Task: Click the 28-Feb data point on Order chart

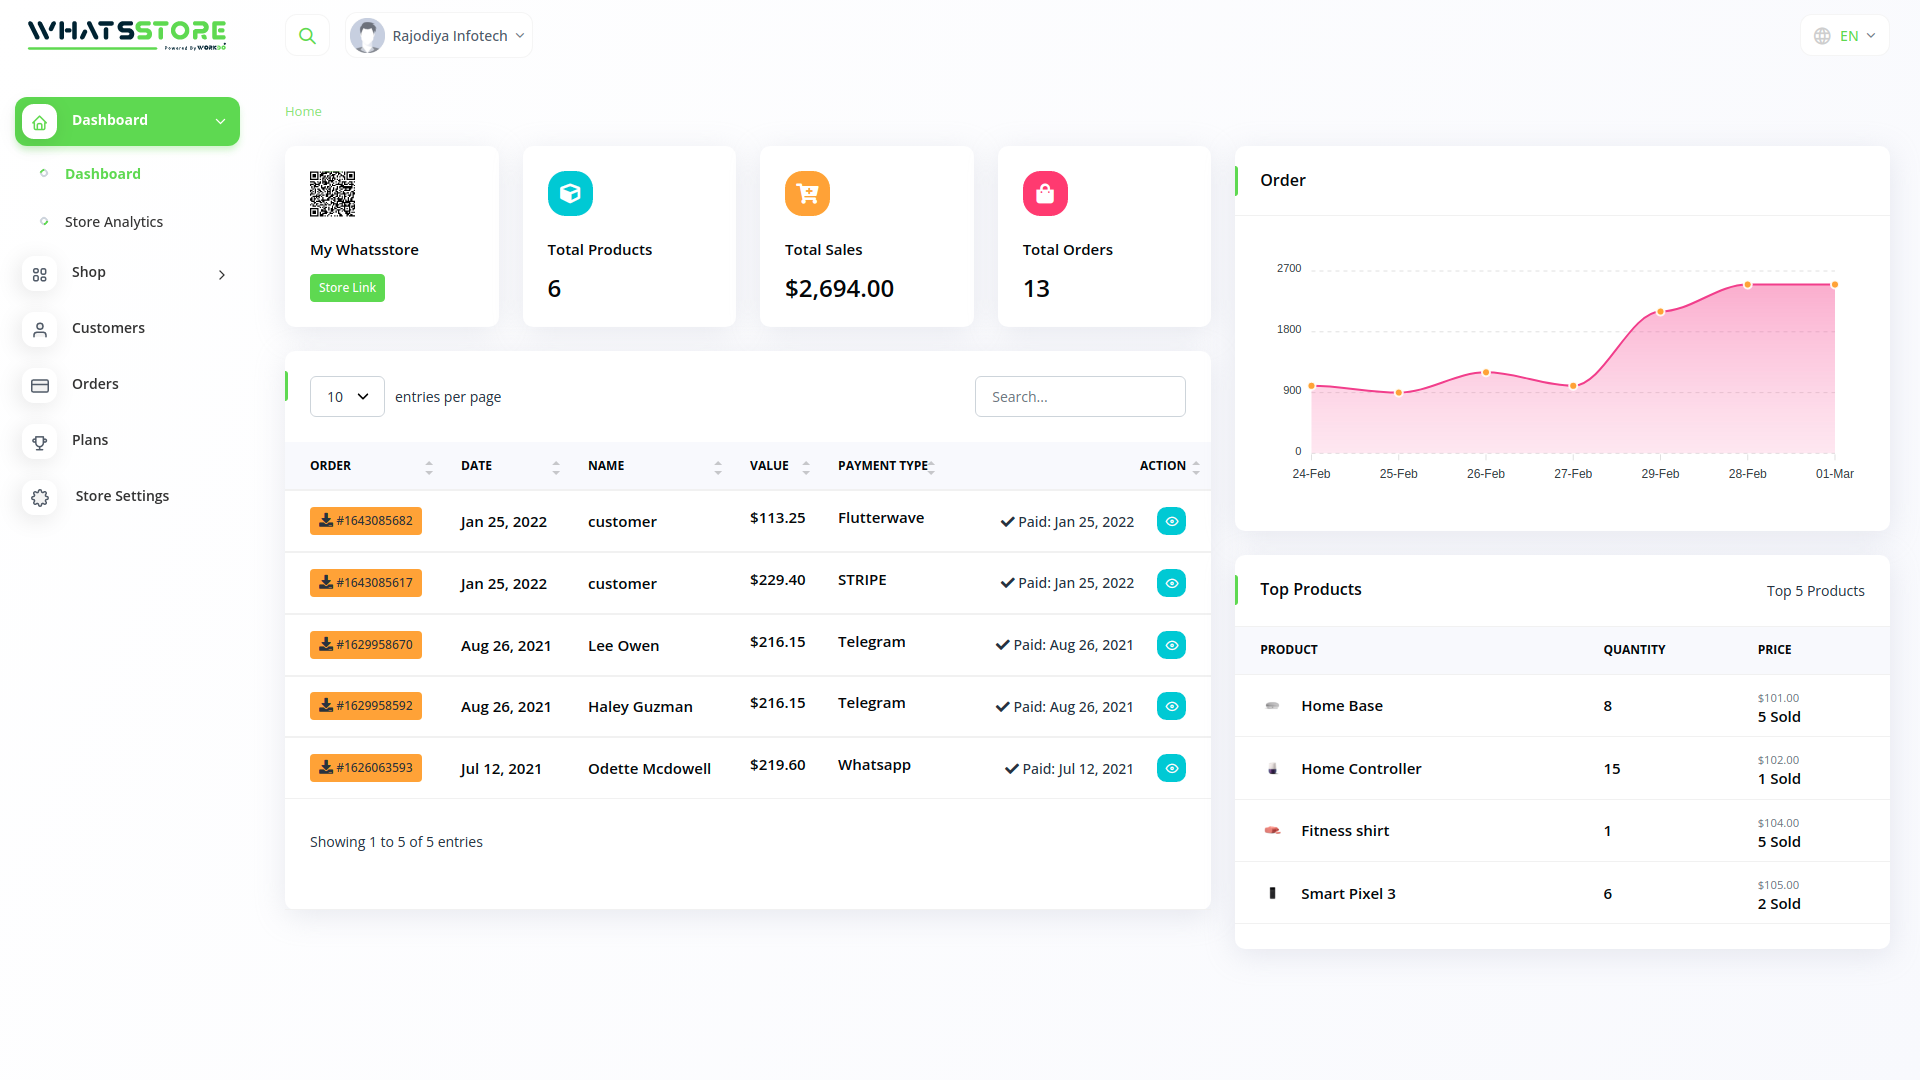Action: click(x=1747, y=285)
